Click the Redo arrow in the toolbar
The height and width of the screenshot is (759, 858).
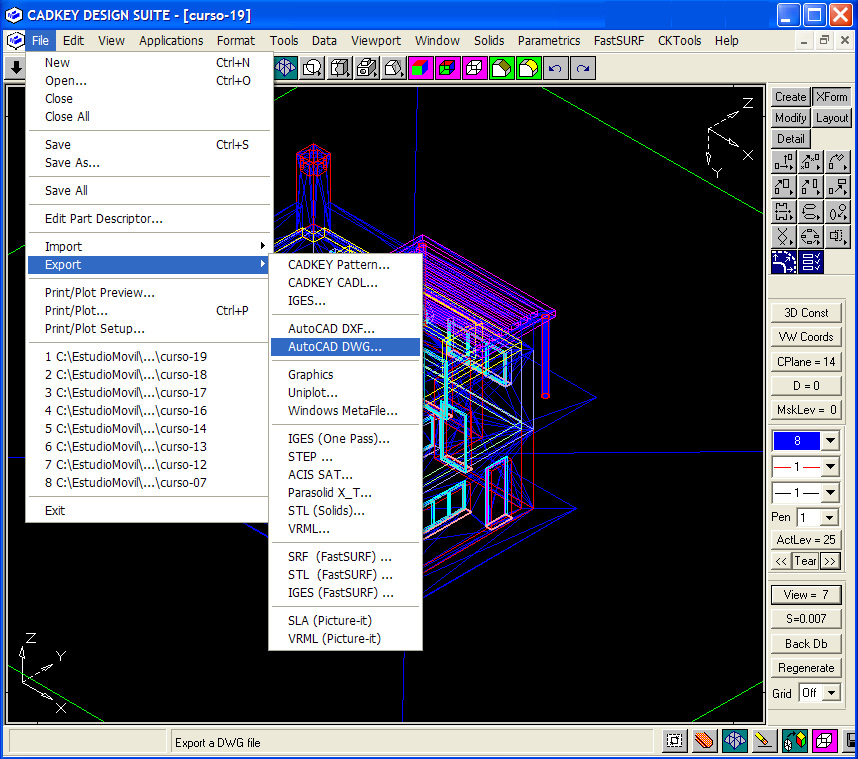[x=581, y=68]
